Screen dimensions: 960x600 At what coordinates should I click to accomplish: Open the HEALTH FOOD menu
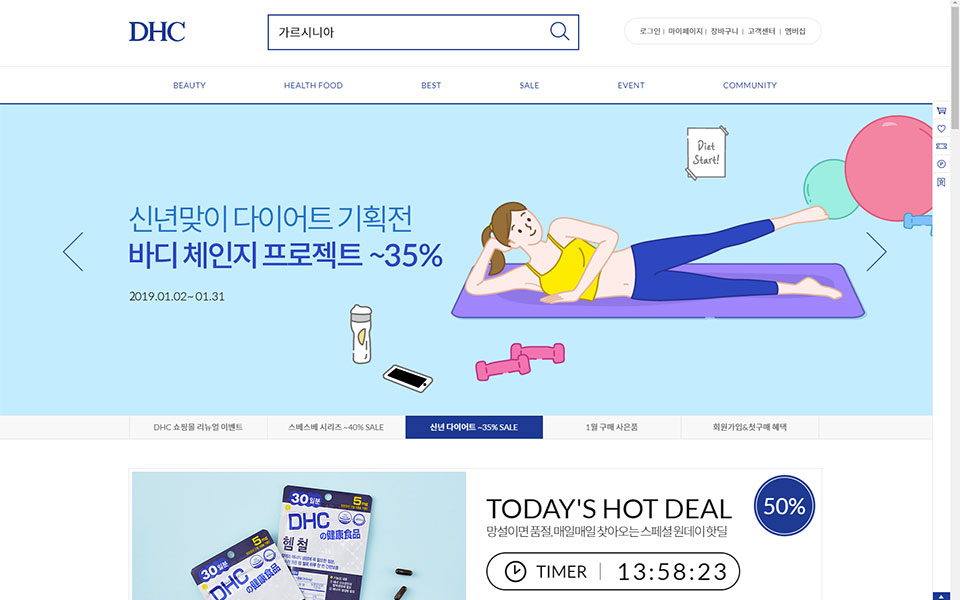pyautogui.click(x=313, y=85)
